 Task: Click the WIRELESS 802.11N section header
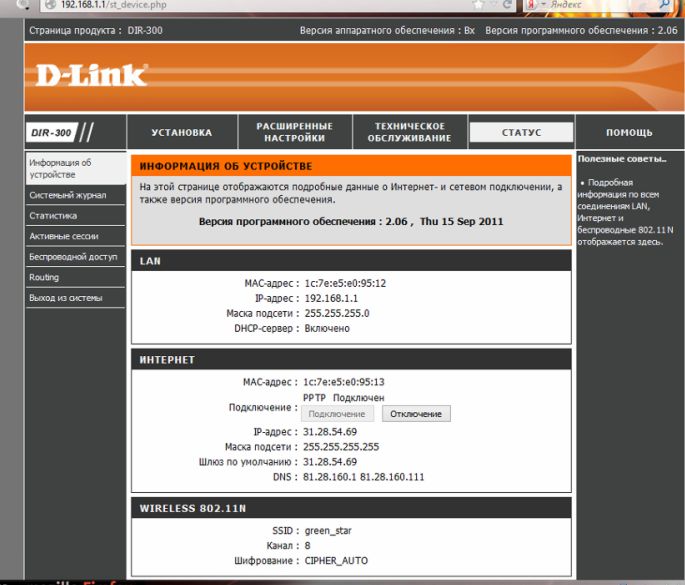pyautogui.click(x=351, y=508)
